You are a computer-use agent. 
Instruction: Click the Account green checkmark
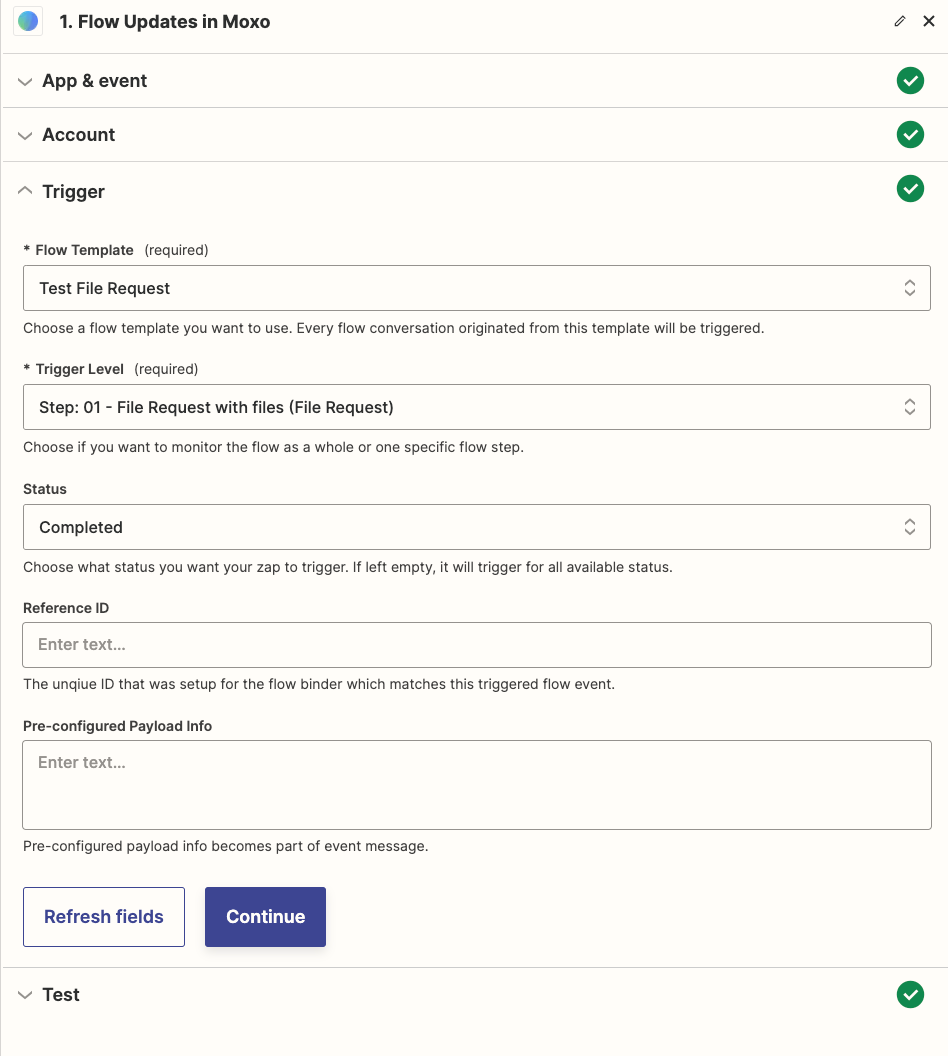910,135
